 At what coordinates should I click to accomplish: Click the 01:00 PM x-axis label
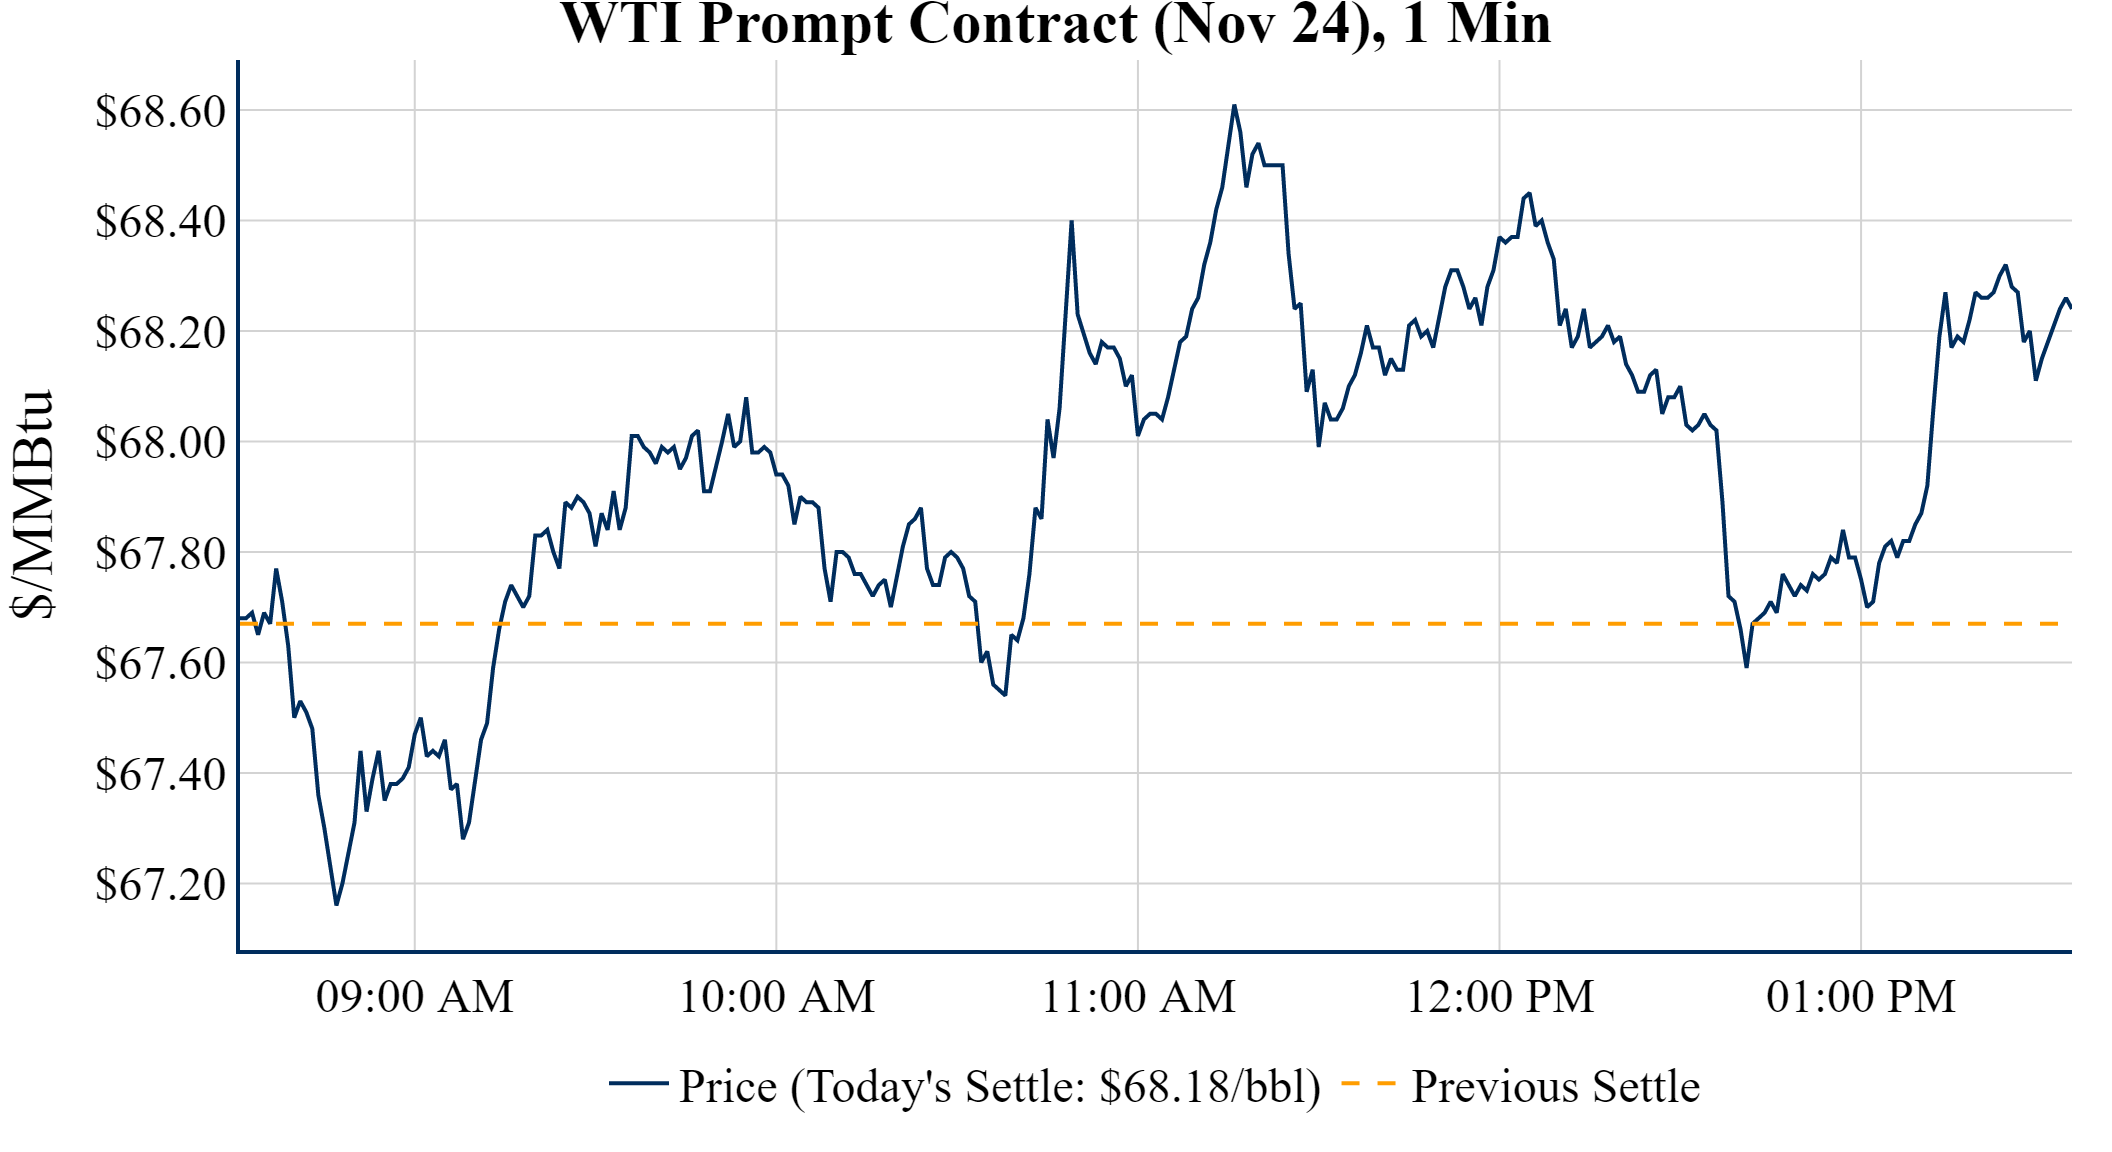click(1860, 997)
